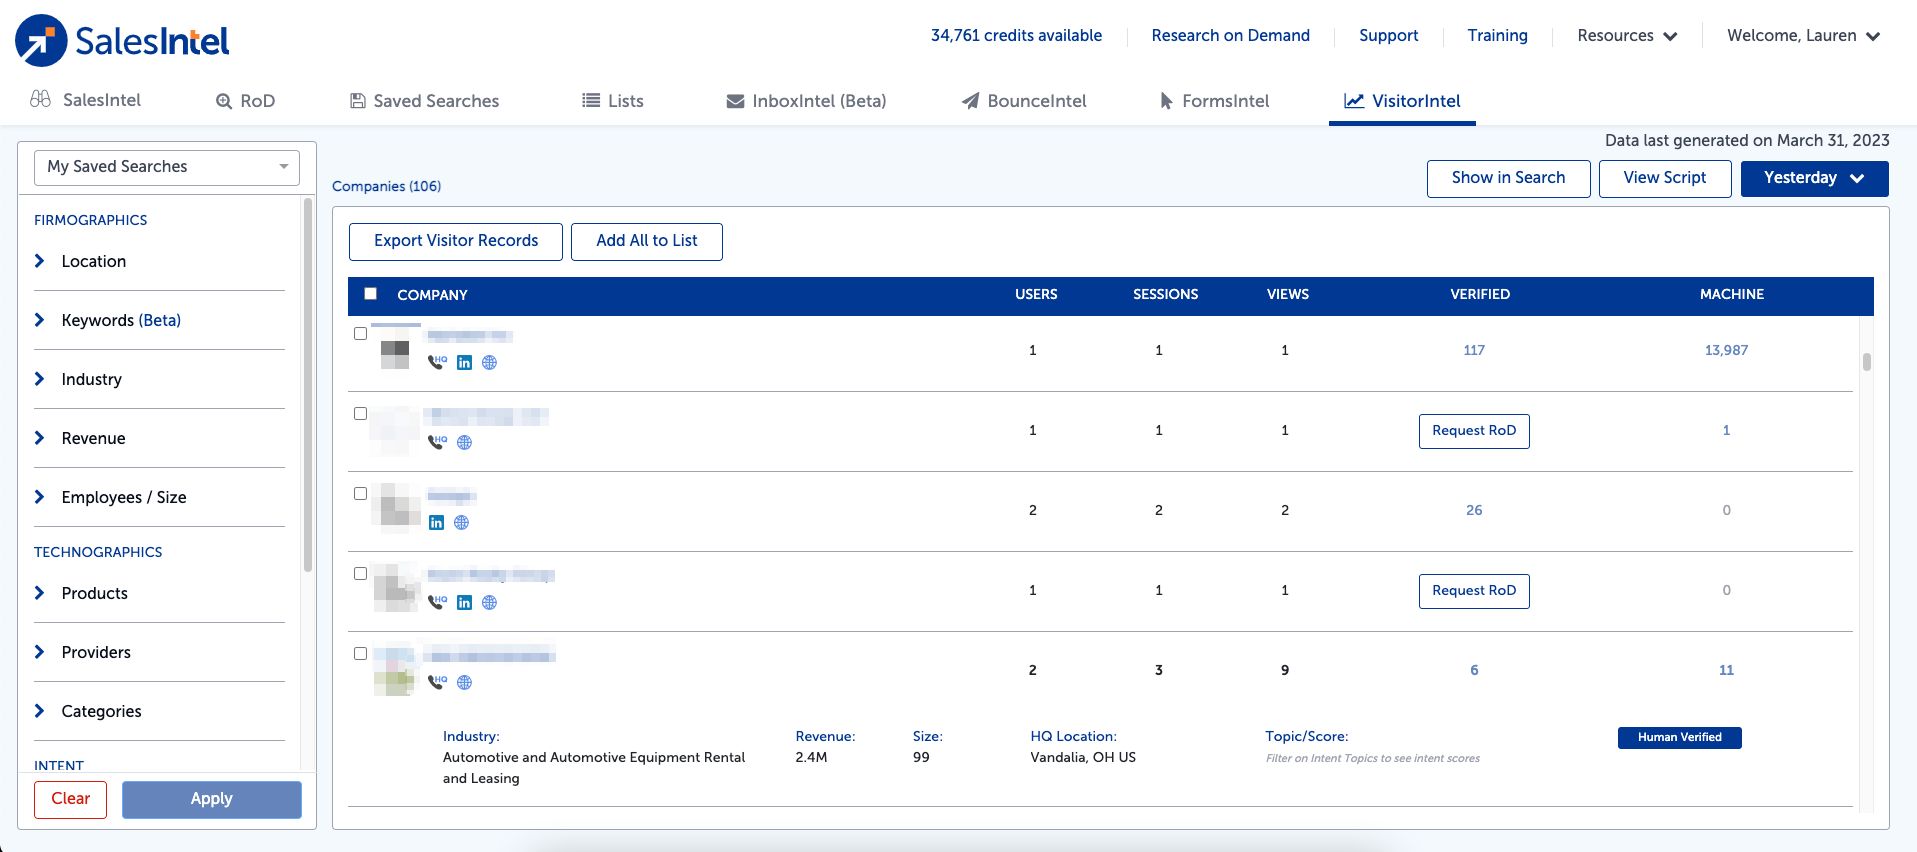Image resolution: width=1917 pixels, height=852 pixels.
Task: Click the Add All to List button
Action: tap(647, 241)
